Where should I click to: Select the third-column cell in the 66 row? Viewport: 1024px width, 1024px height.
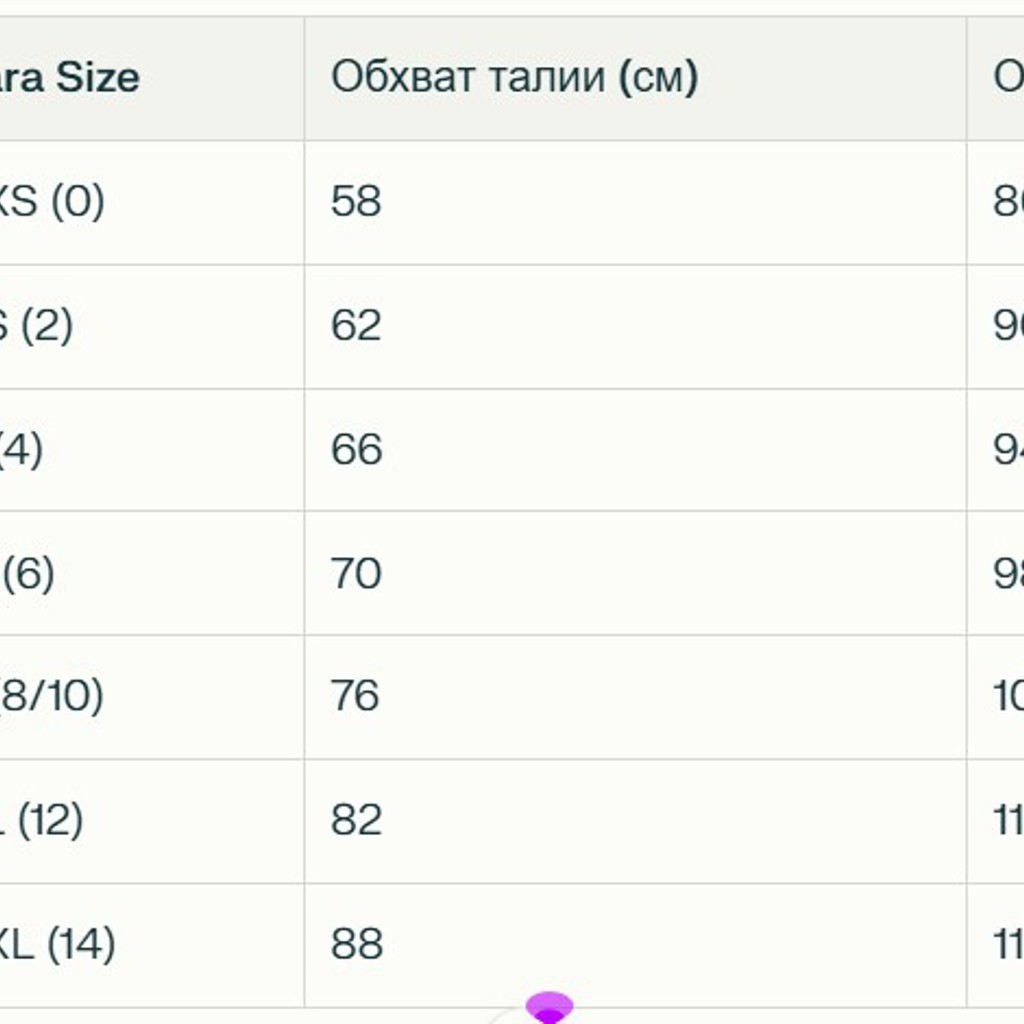(x=996, y=450)
